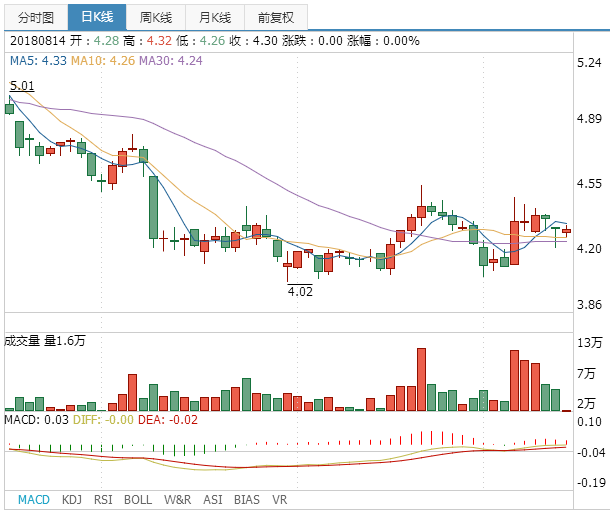Show the W&R indicator

tap(177, 500)
